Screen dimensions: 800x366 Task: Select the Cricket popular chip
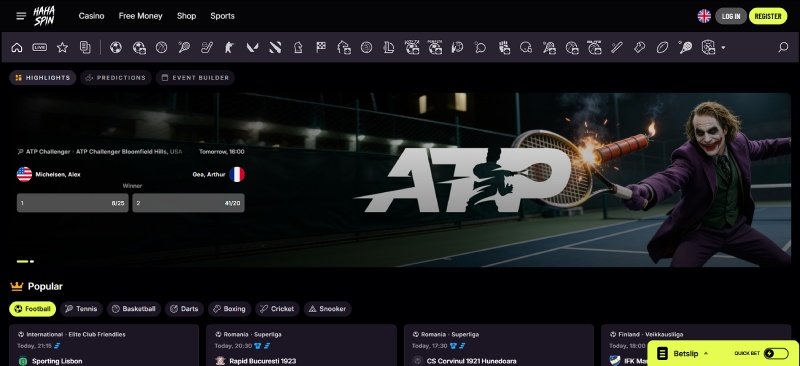(x=278, y=309)
